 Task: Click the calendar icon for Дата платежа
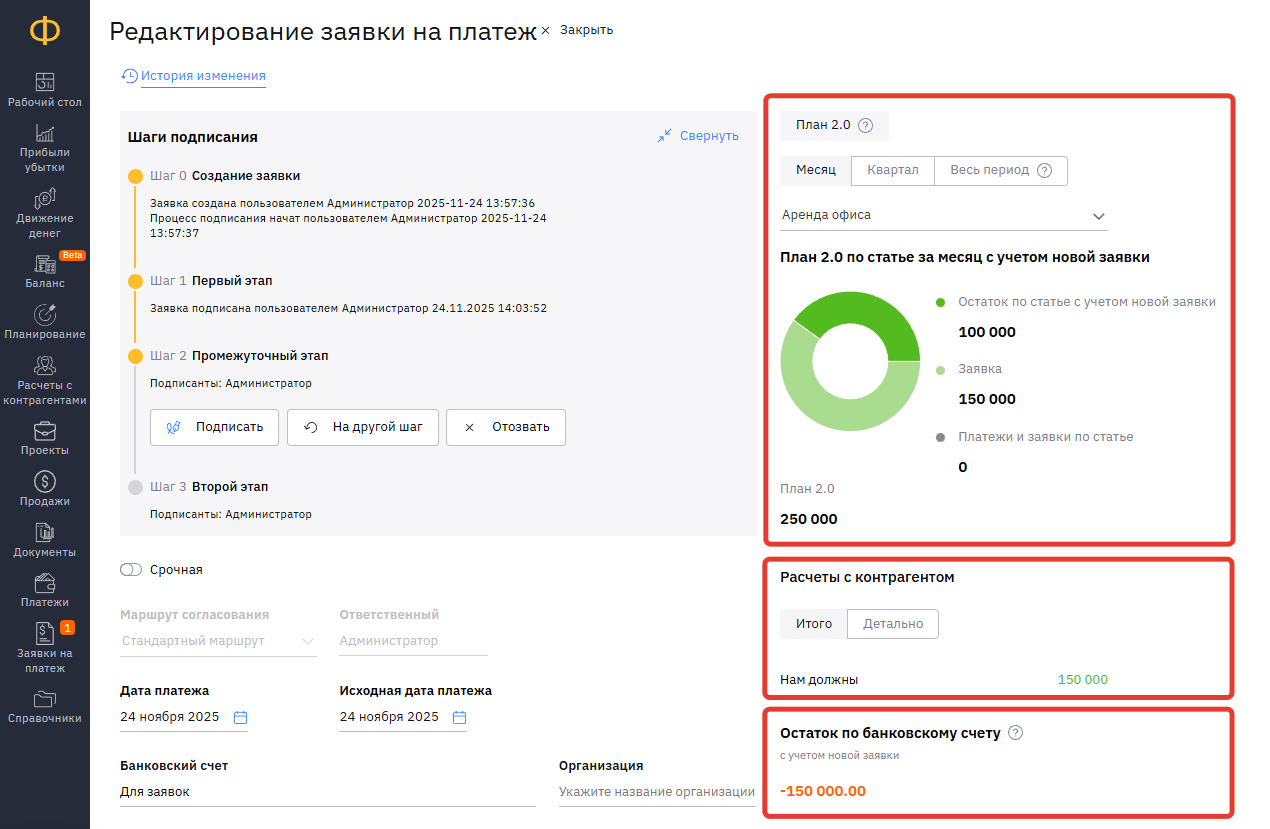click(240, 717)
